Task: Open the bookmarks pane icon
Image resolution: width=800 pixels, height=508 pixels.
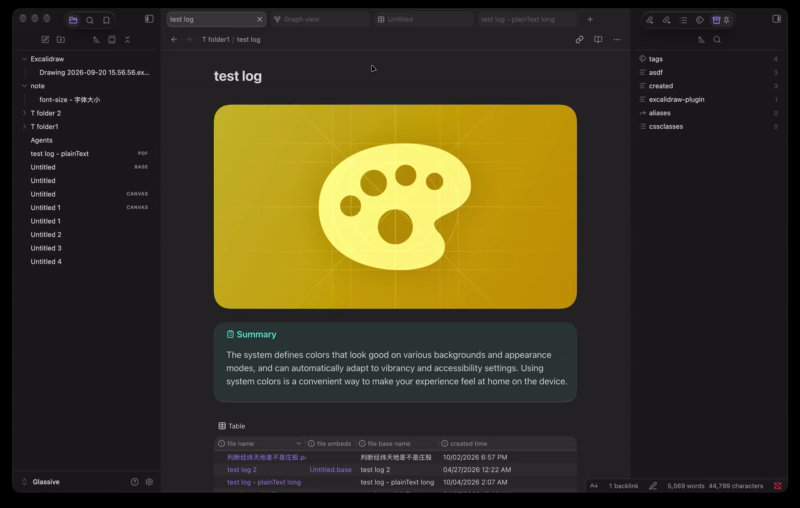Action: tap(106, 20)
